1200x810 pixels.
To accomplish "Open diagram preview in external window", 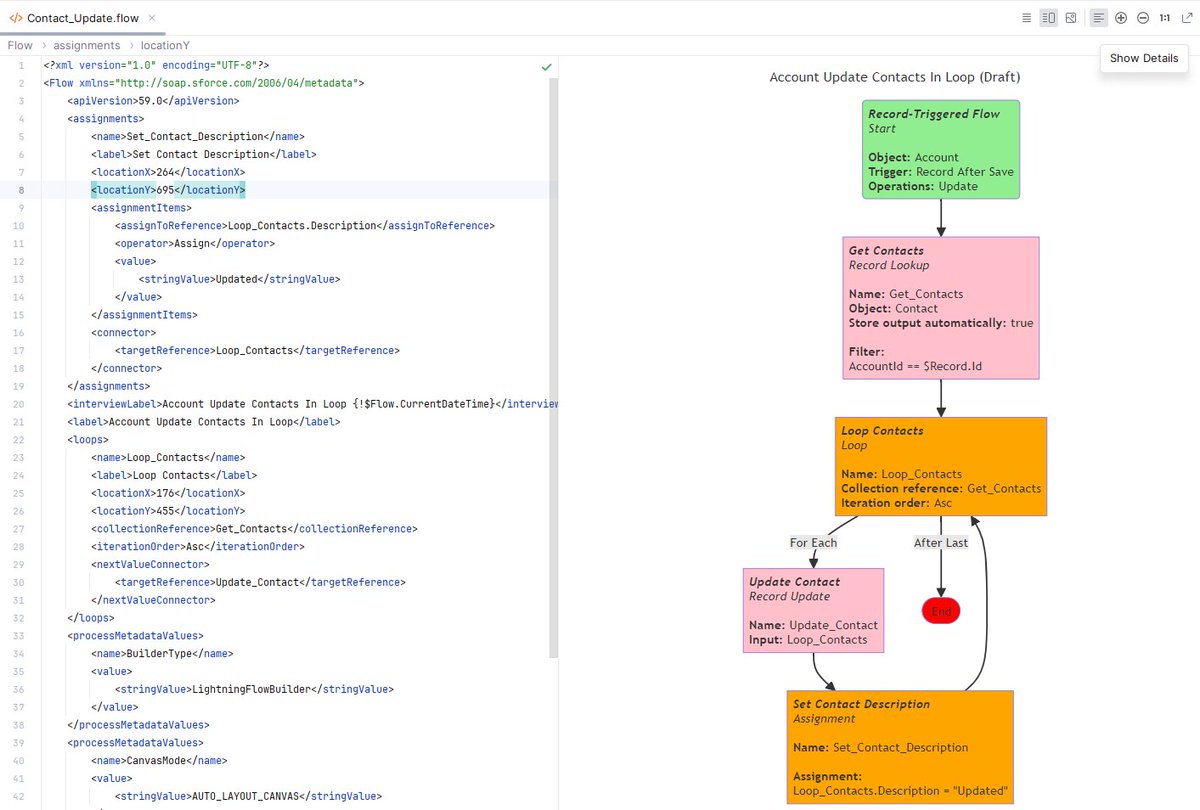I will (x=1189, y=17).
